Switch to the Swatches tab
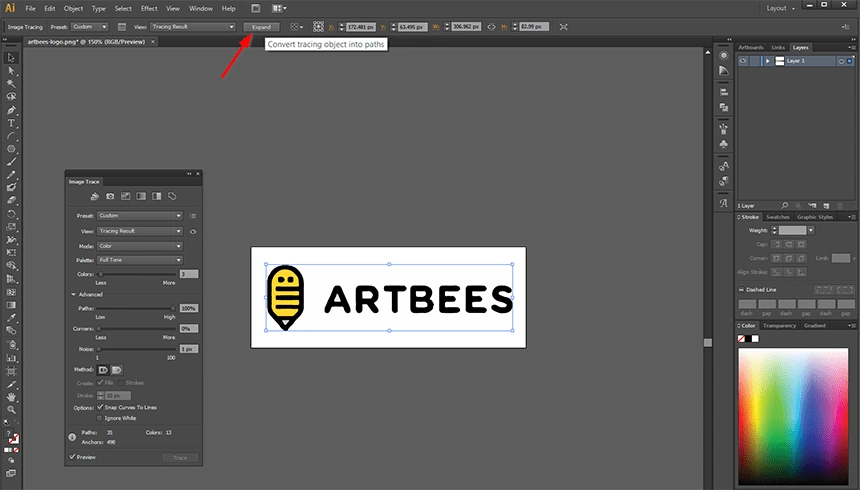Viewport: 860px width, 490px height. (x=780, y=217)
